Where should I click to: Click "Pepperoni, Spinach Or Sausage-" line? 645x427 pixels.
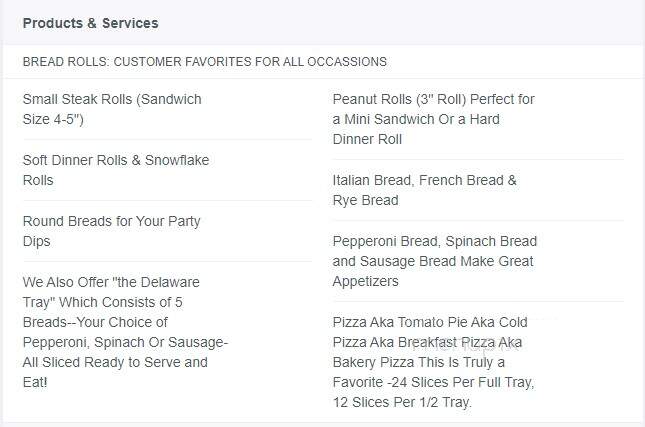pos(125,342)
